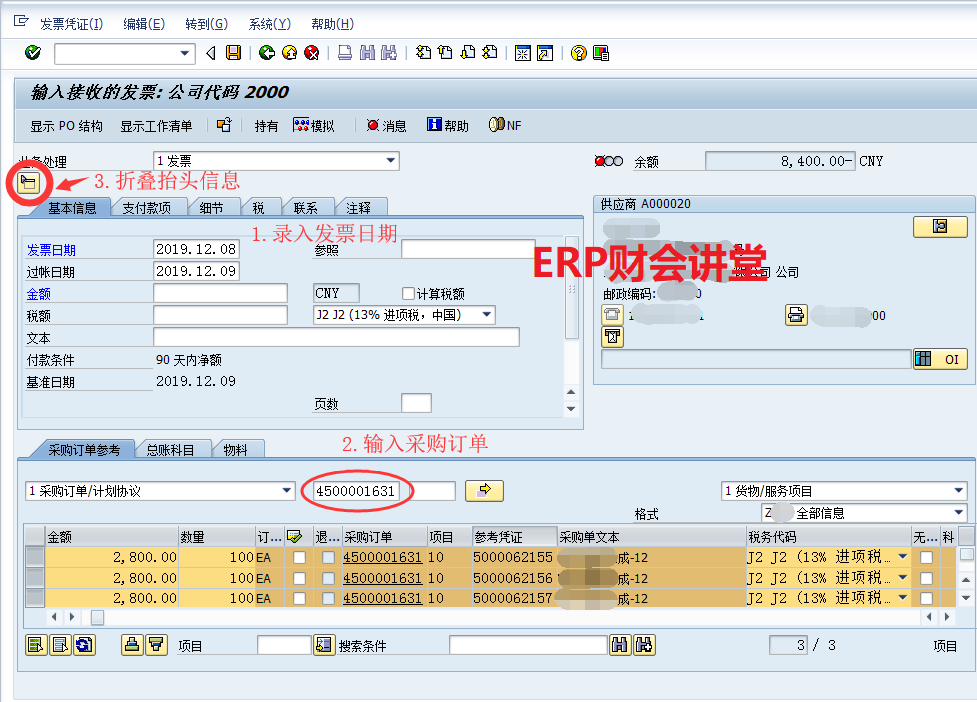This screenshot has width=977, height=702.
Task: Click purchase order link 4500001631 in first row
Action: click(x=382, y=557)
